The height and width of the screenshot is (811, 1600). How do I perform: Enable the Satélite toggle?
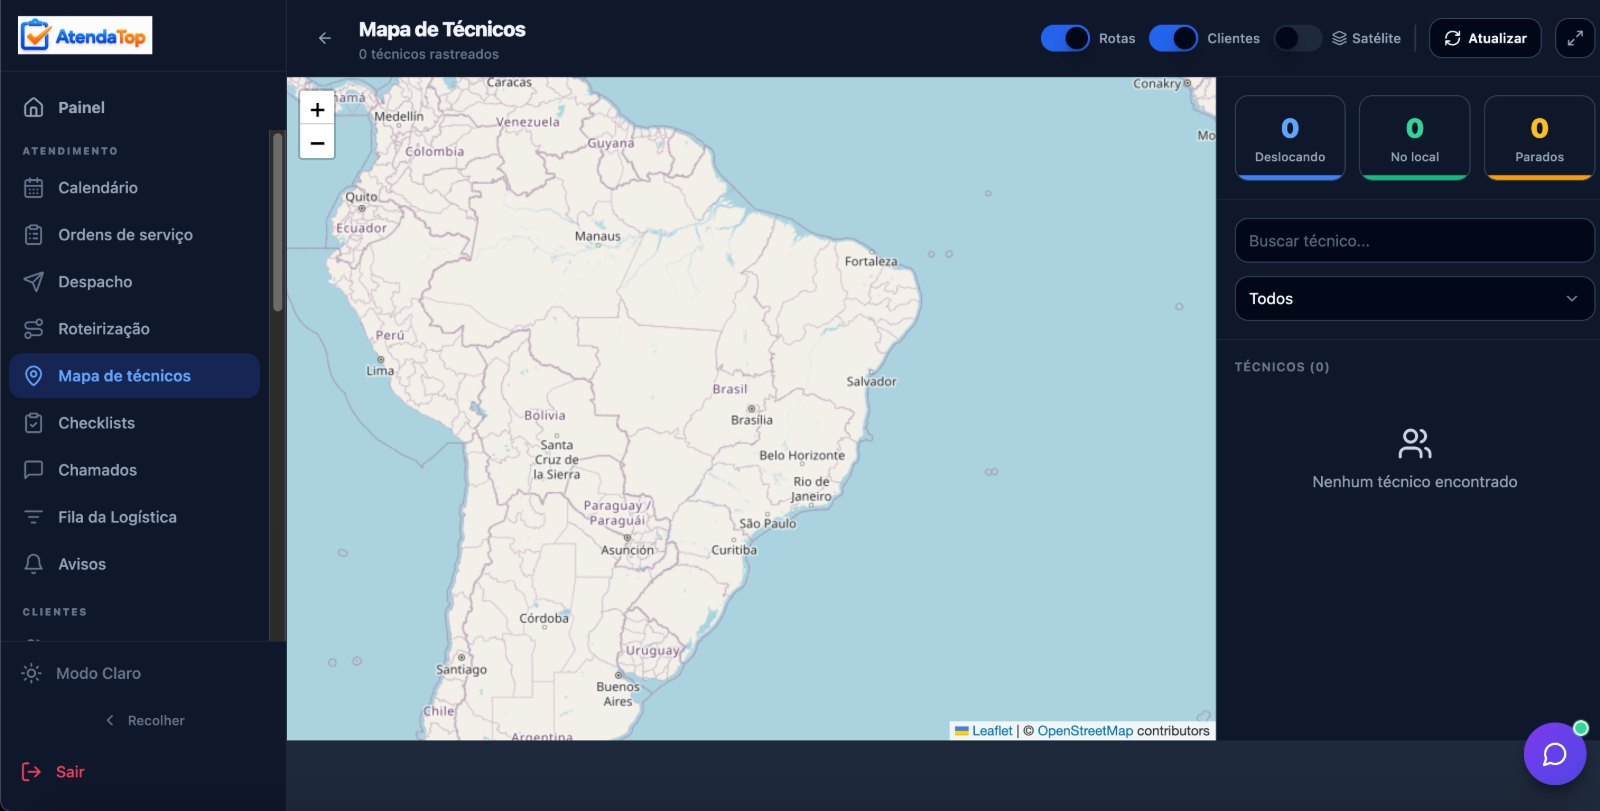coord(1297,38)
